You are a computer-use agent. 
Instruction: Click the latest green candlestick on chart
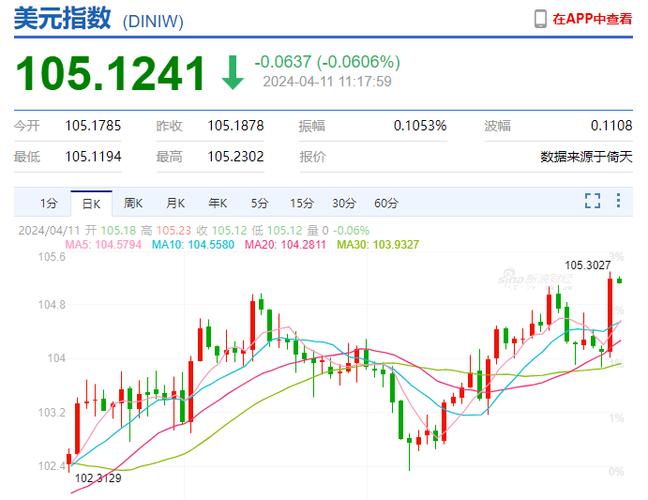(x=619, y=281)
